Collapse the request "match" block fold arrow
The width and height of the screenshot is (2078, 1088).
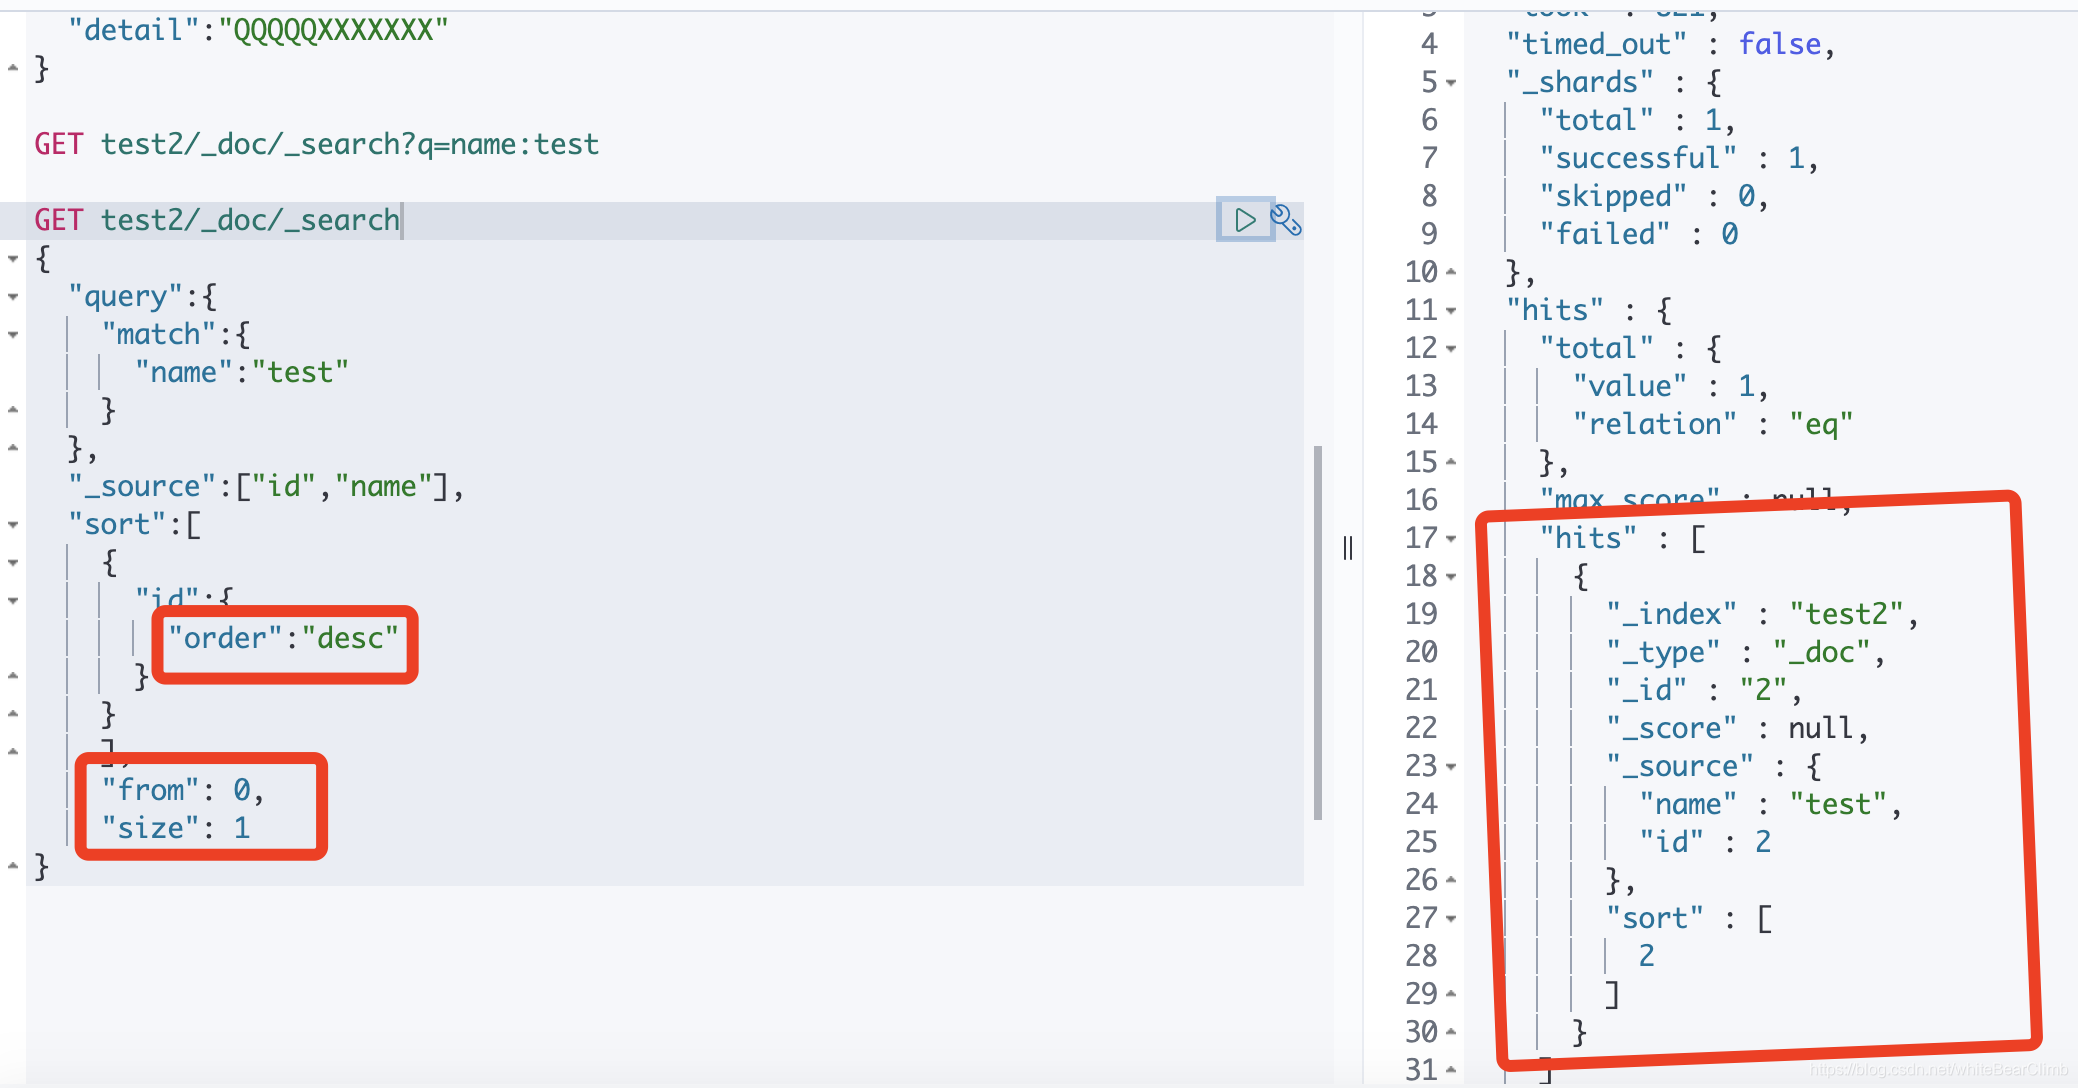[13, 335]
